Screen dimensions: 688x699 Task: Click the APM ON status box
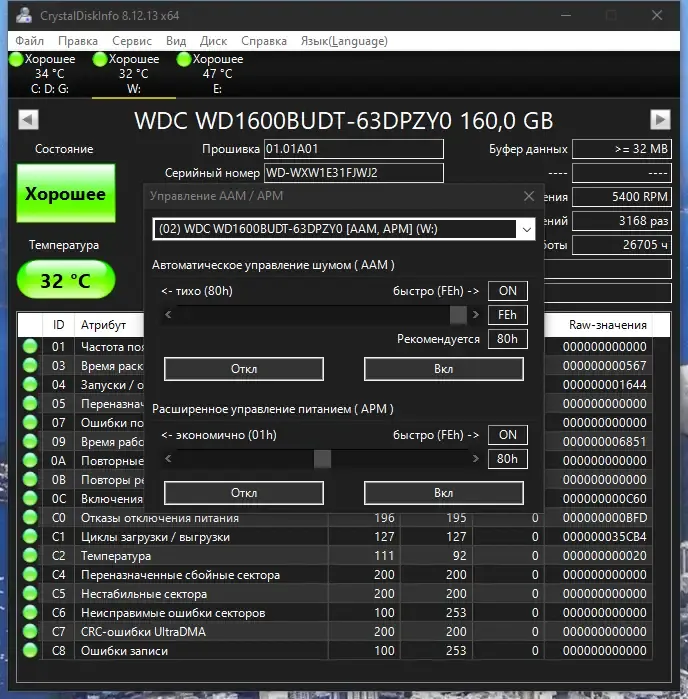coord(508,435)
